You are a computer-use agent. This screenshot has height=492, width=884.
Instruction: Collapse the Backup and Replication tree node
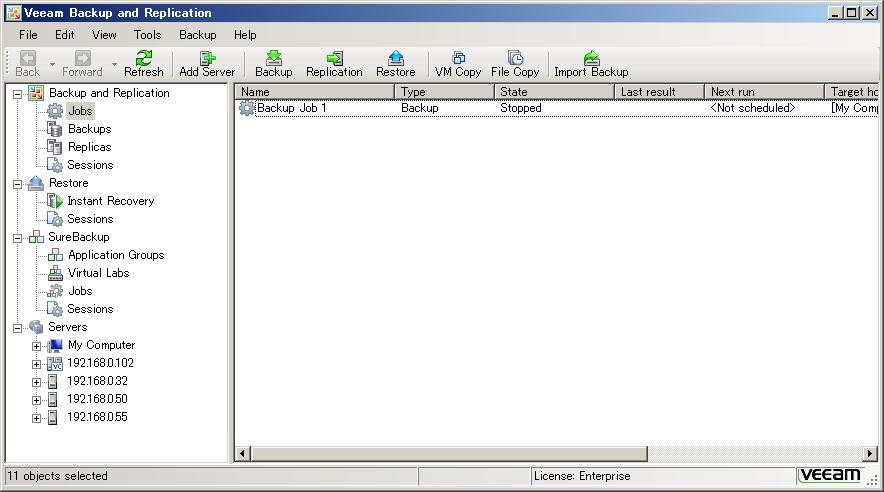click(18, 94)
